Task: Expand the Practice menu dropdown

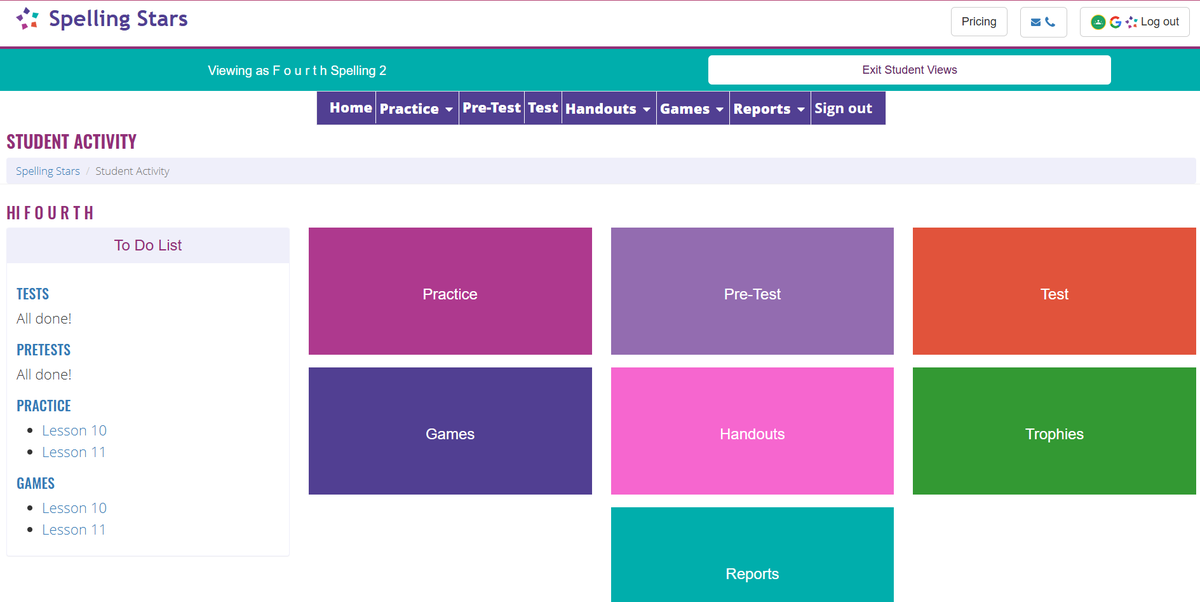Action: [x=416, y=108]
